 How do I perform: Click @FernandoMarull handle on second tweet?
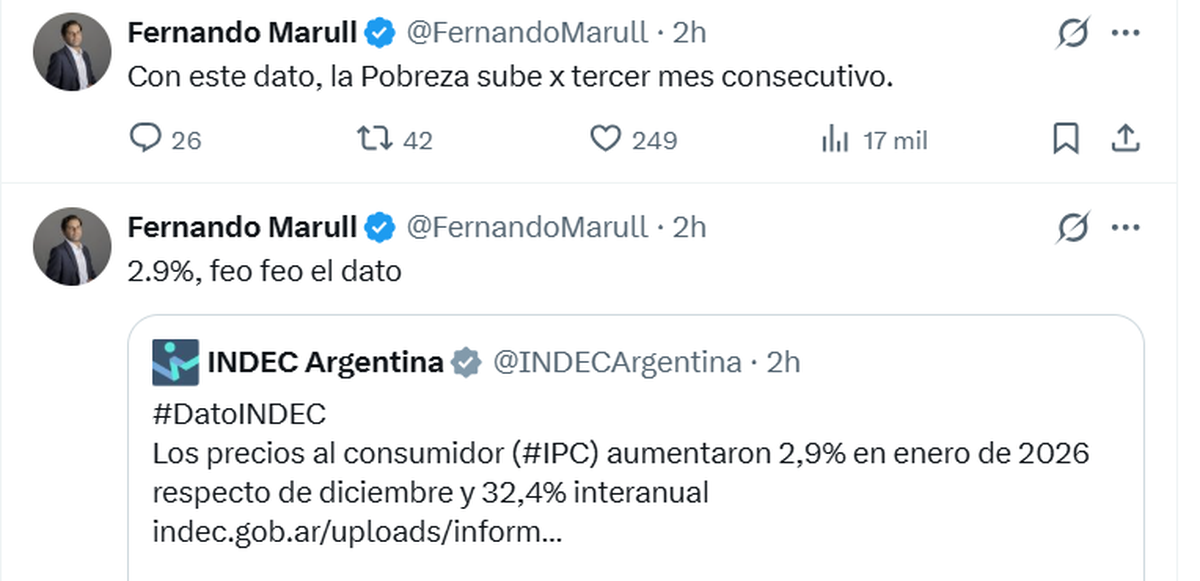(x=526, y=228)
